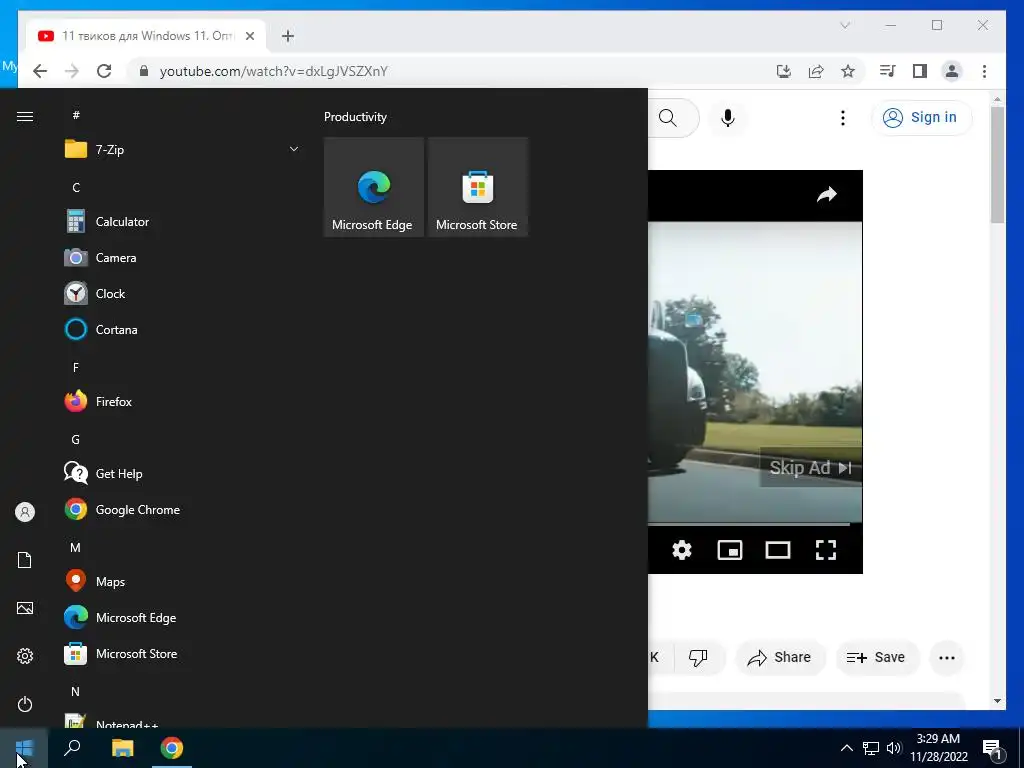Open the user account icon in Start sidebar
Image resolution: width=1024 pixels, height=768 pixels.
pos(25,512)
